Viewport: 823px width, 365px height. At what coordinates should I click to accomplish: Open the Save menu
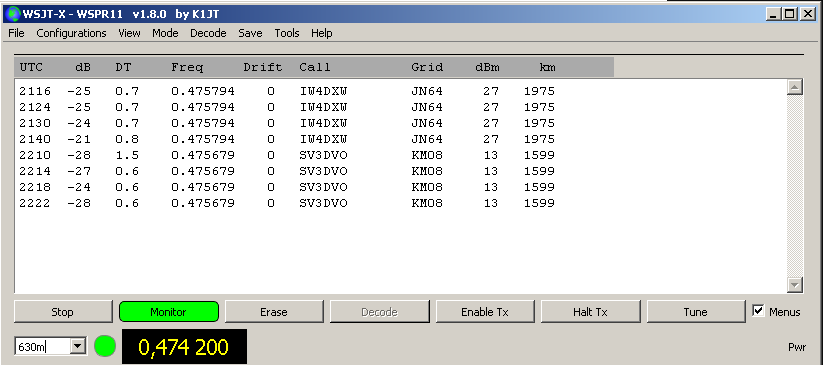(250, 33)
